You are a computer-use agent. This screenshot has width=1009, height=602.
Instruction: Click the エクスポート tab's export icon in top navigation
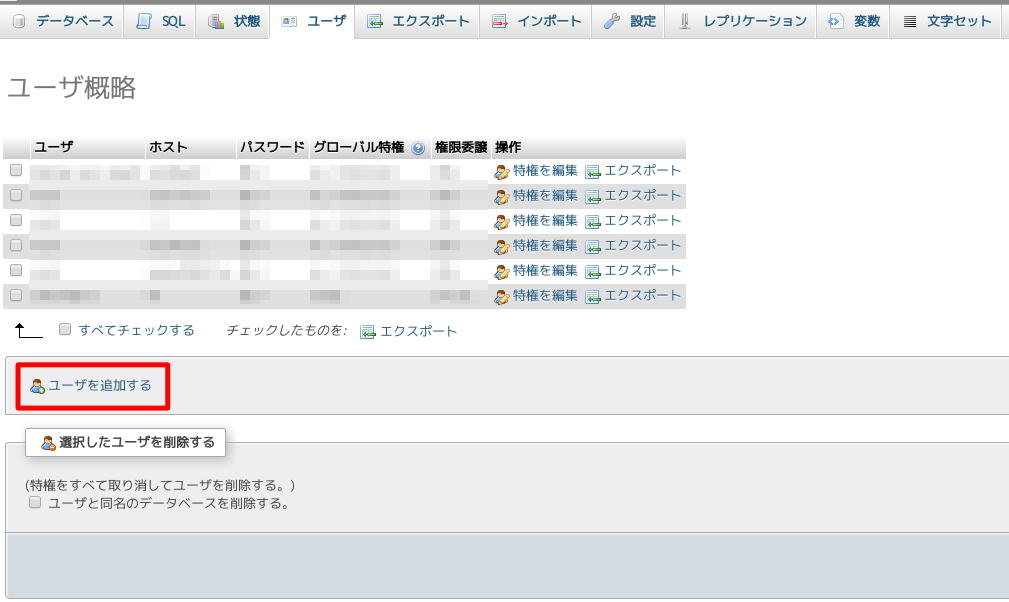coord(375,21)
